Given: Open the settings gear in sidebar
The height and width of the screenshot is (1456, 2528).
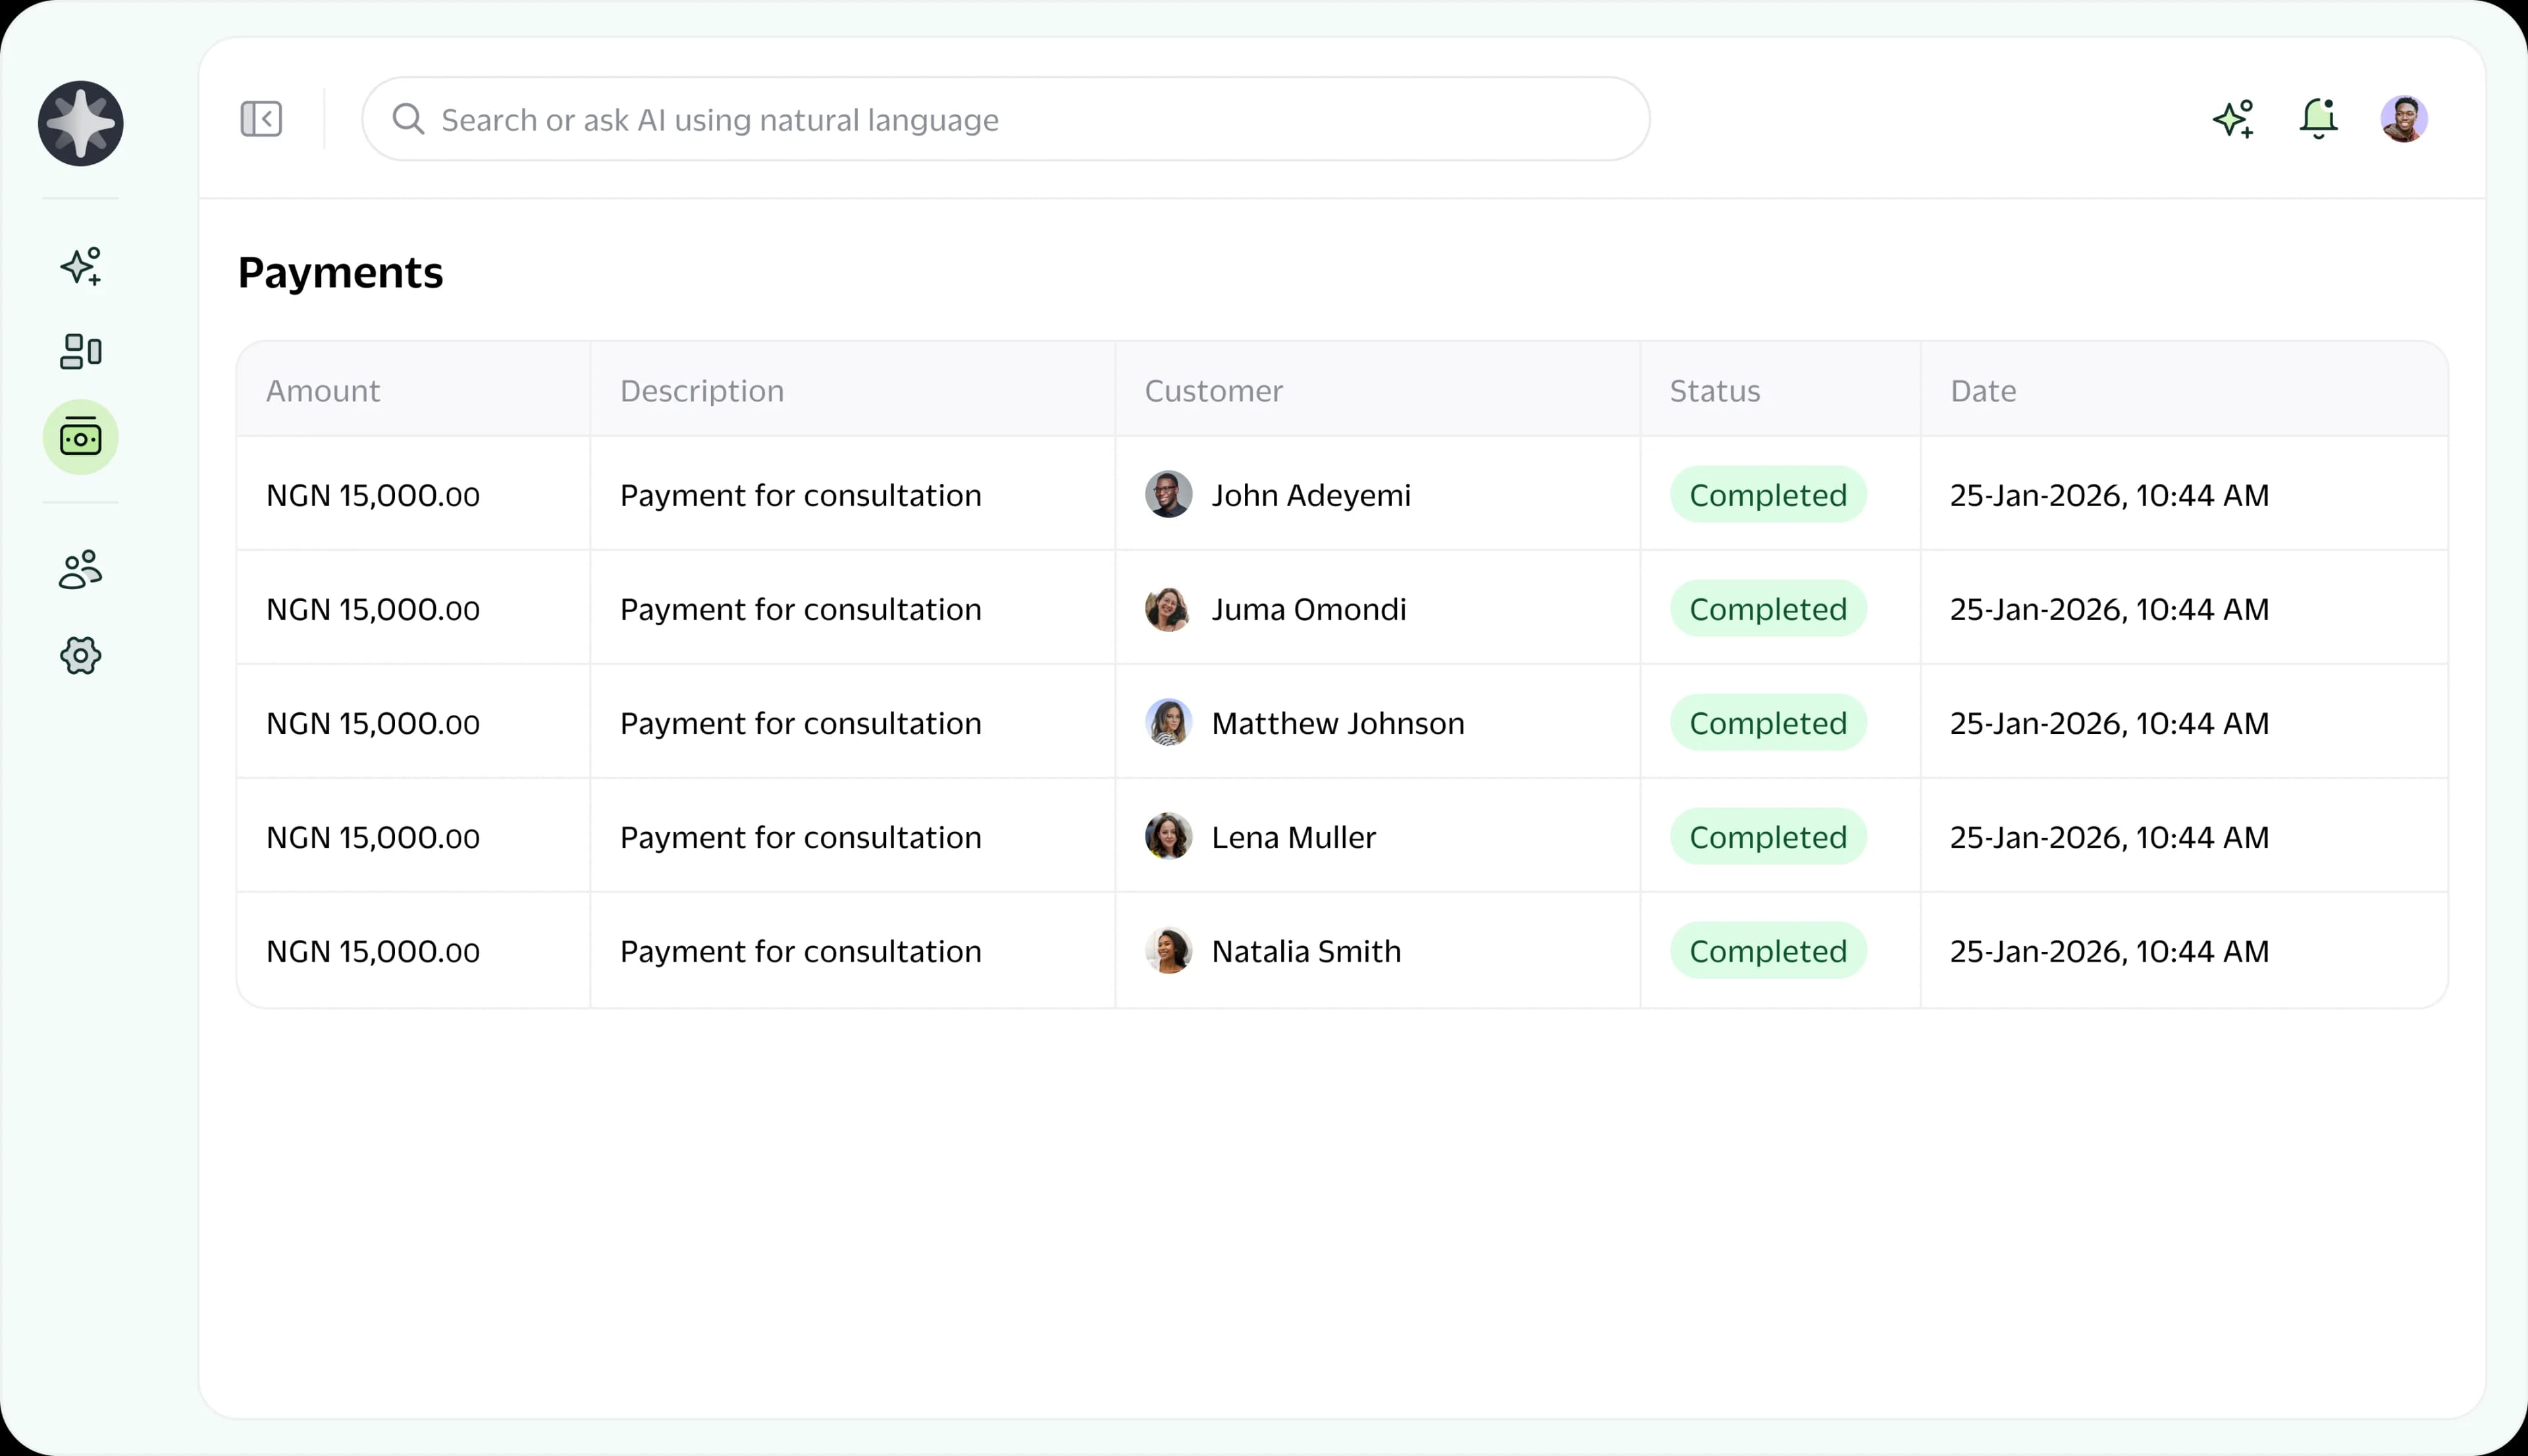Looking at the screenshot, I should point(81,656).
